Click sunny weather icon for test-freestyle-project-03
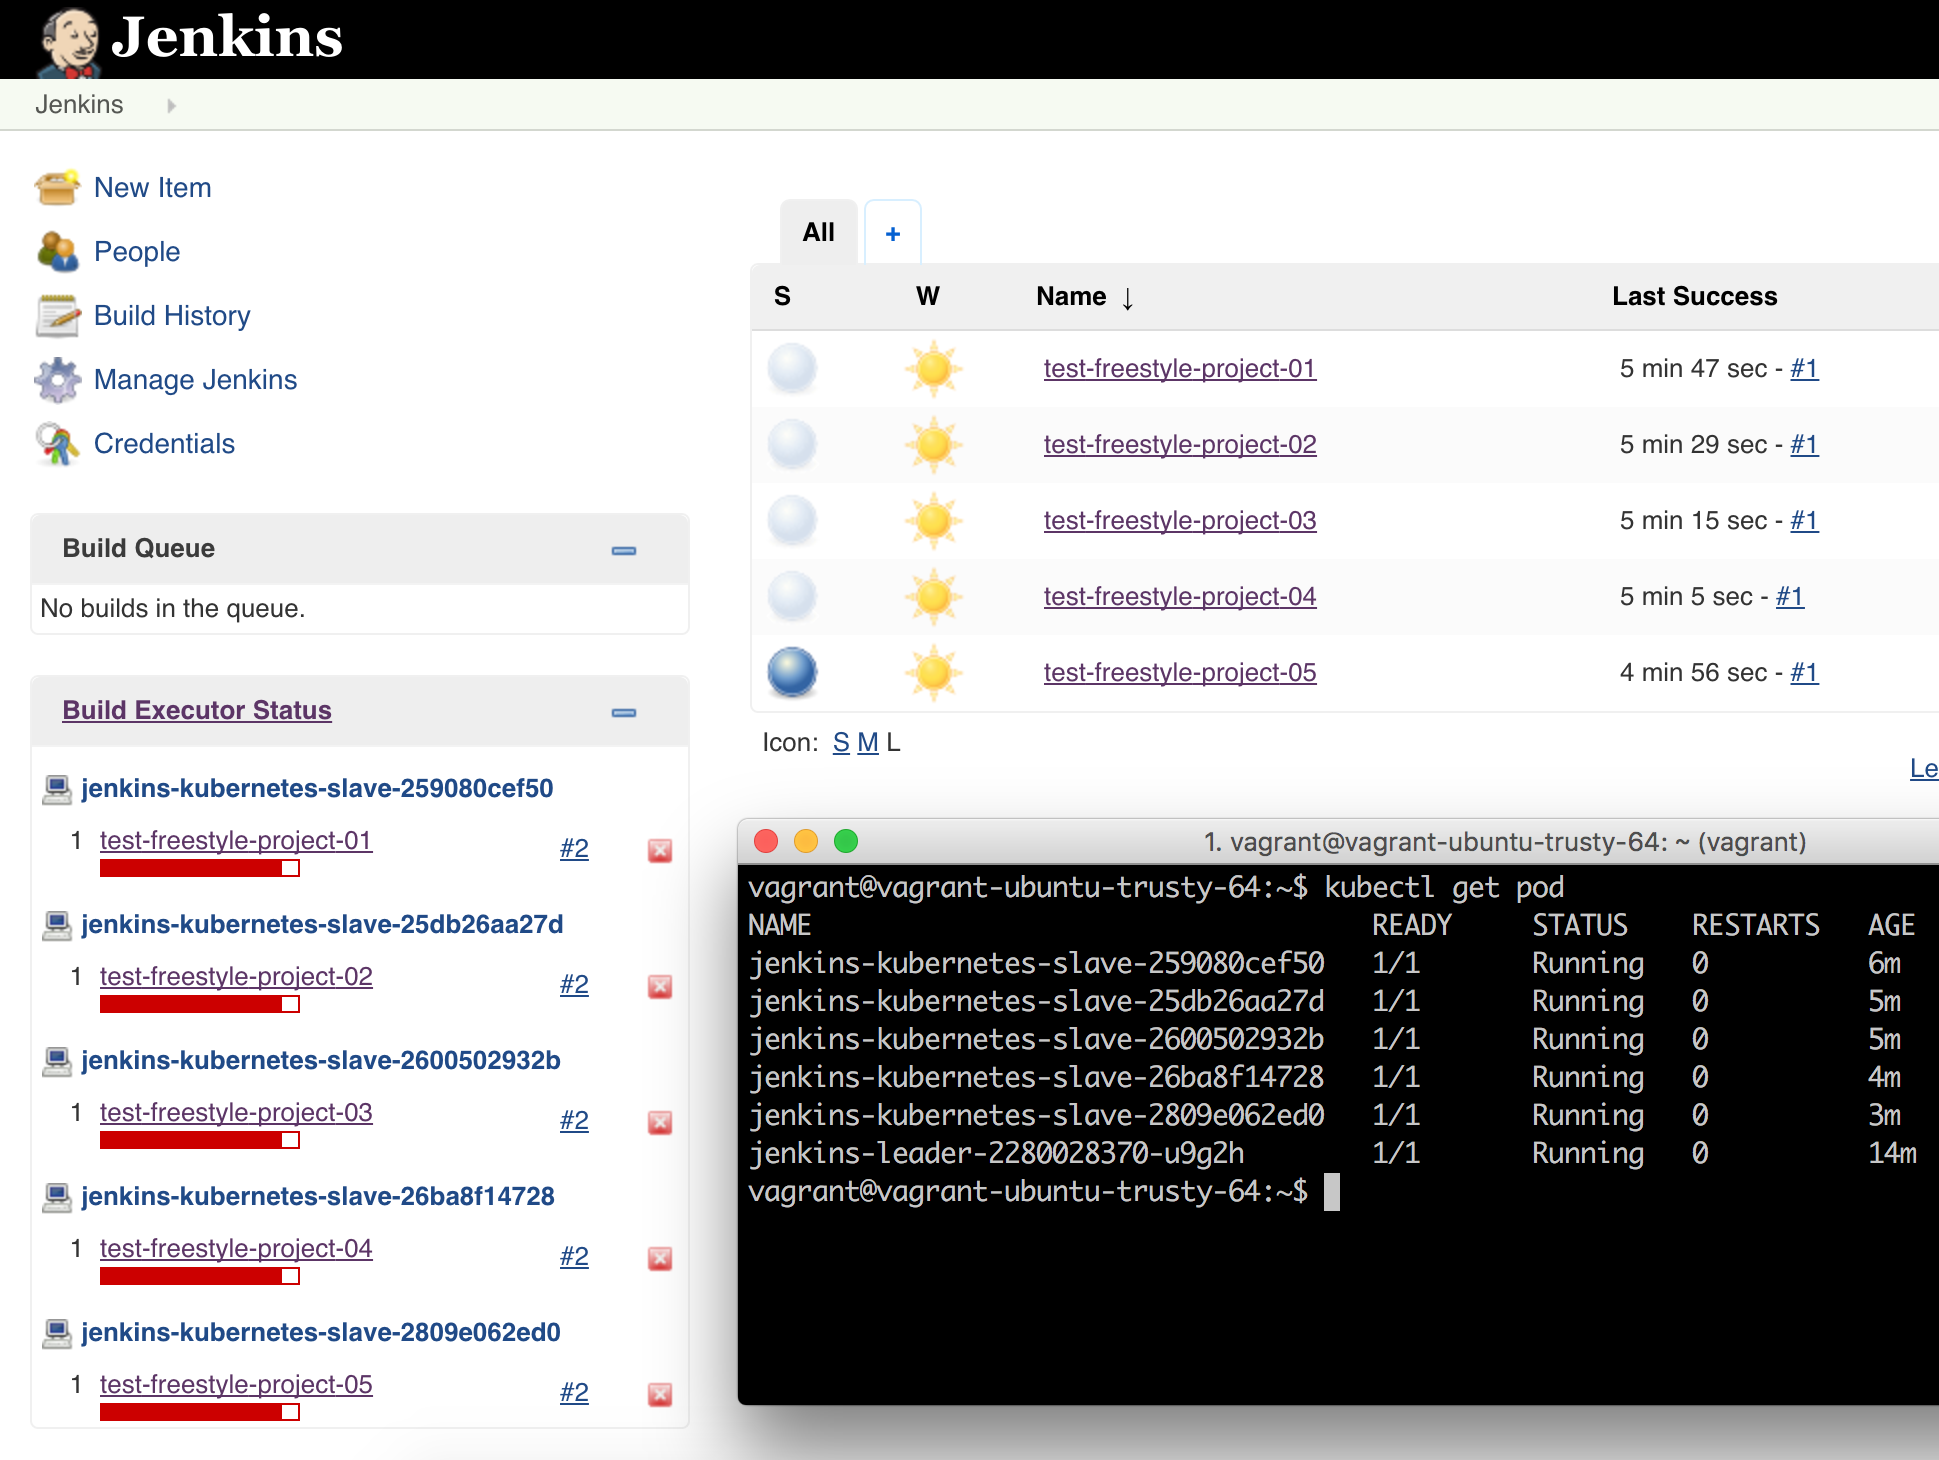This screenshot has height=1460, width=1939. (934, 521)
